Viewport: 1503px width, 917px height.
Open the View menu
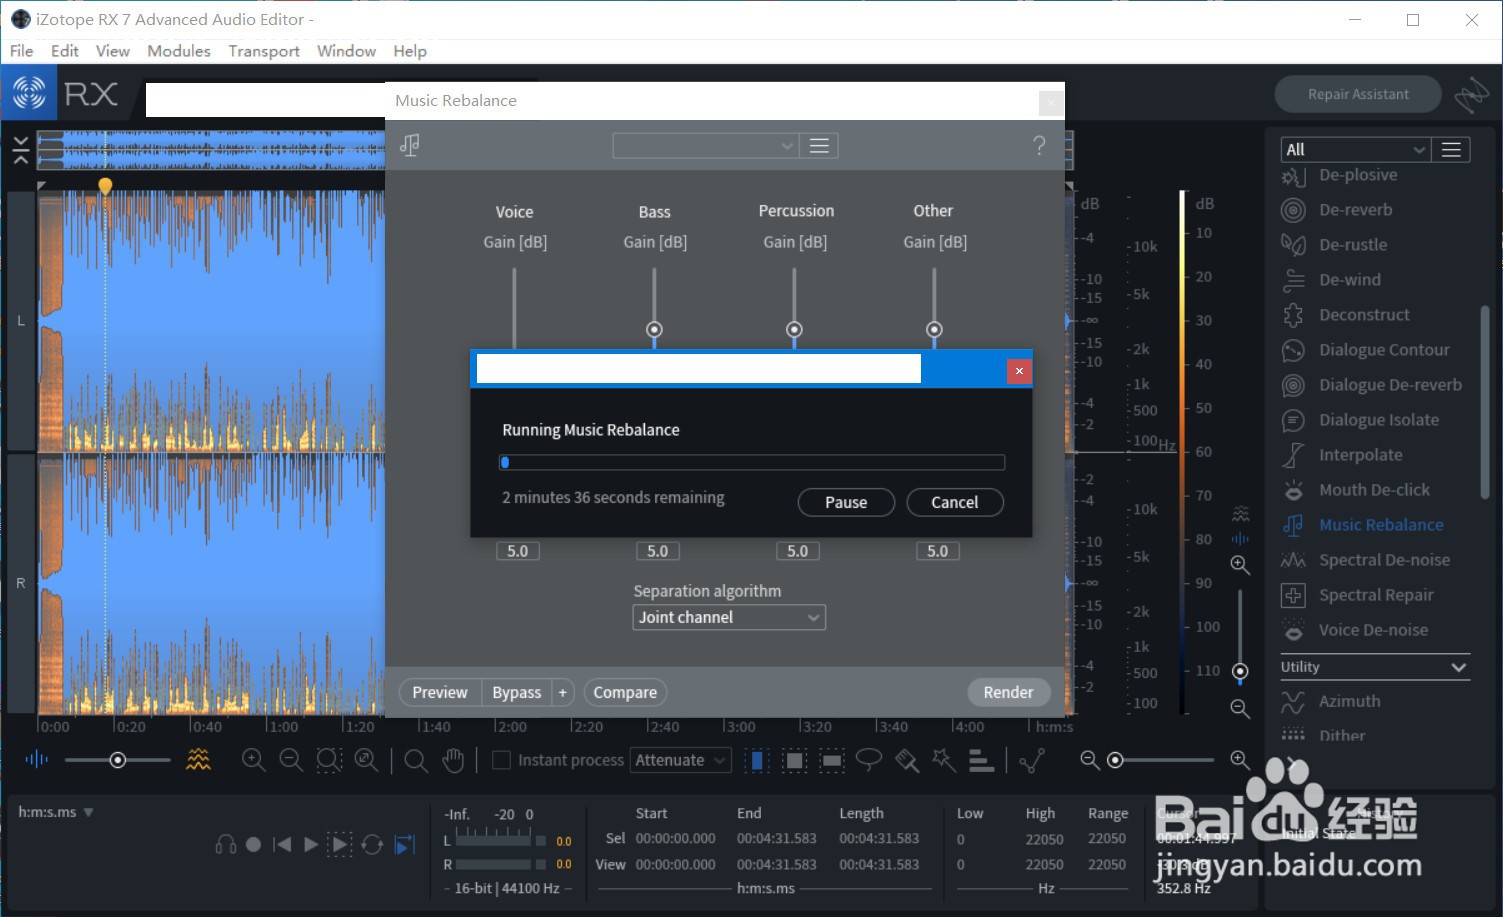(112, 51)
